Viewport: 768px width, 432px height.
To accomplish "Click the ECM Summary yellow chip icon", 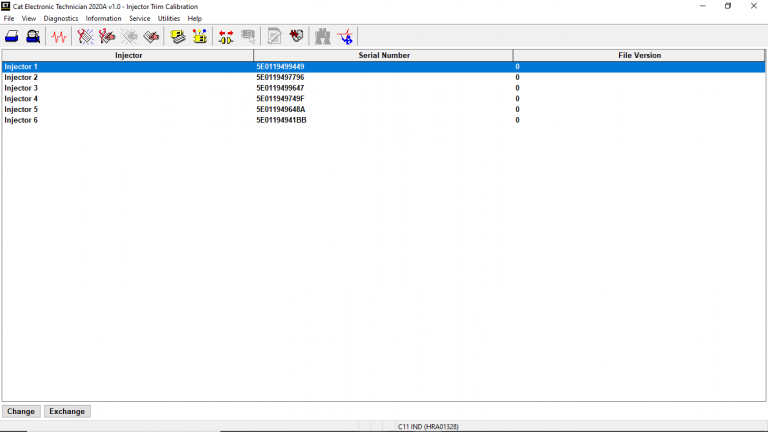I will 178,37.
